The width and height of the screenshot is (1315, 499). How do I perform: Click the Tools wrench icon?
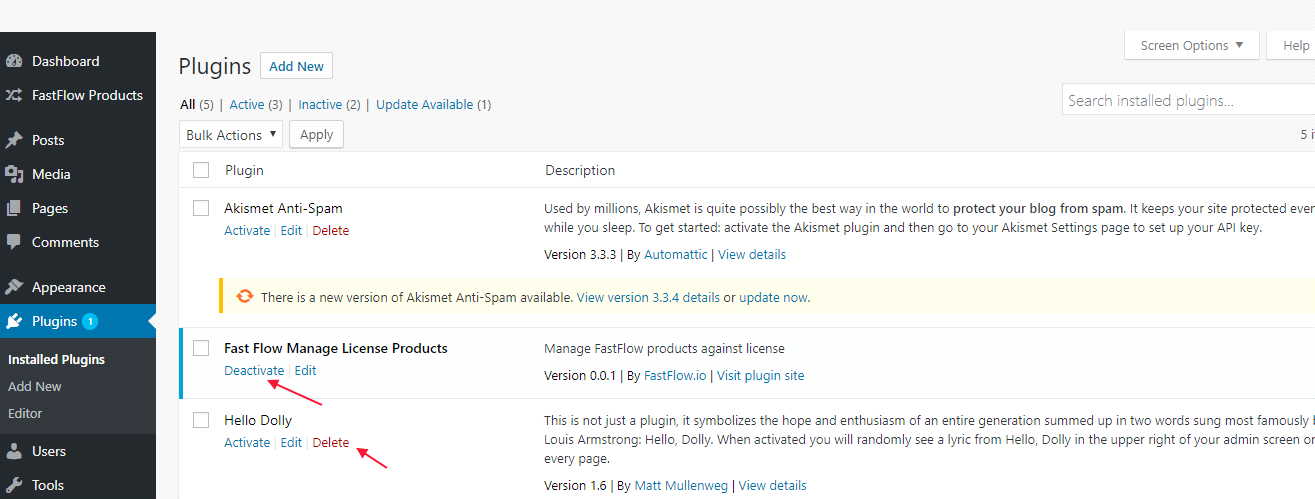point(14,485)
